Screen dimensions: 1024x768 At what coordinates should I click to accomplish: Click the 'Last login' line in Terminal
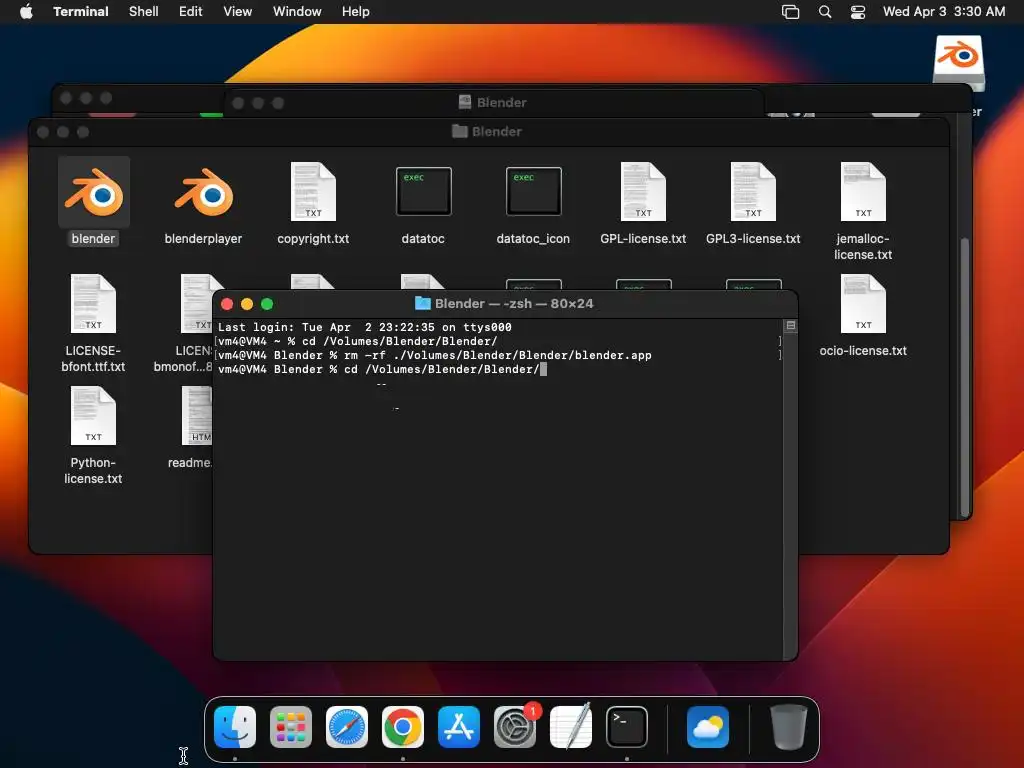[364, 327]
